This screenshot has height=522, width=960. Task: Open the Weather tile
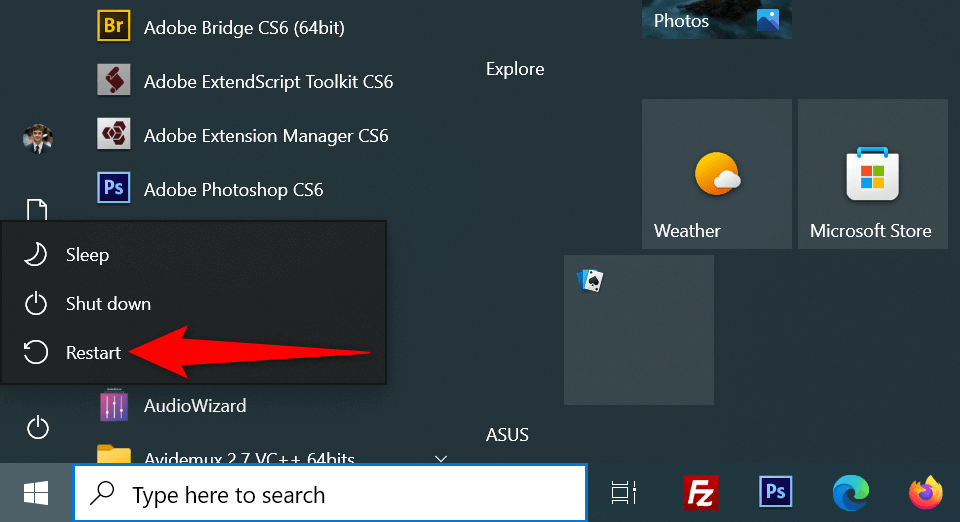[716, 174]
